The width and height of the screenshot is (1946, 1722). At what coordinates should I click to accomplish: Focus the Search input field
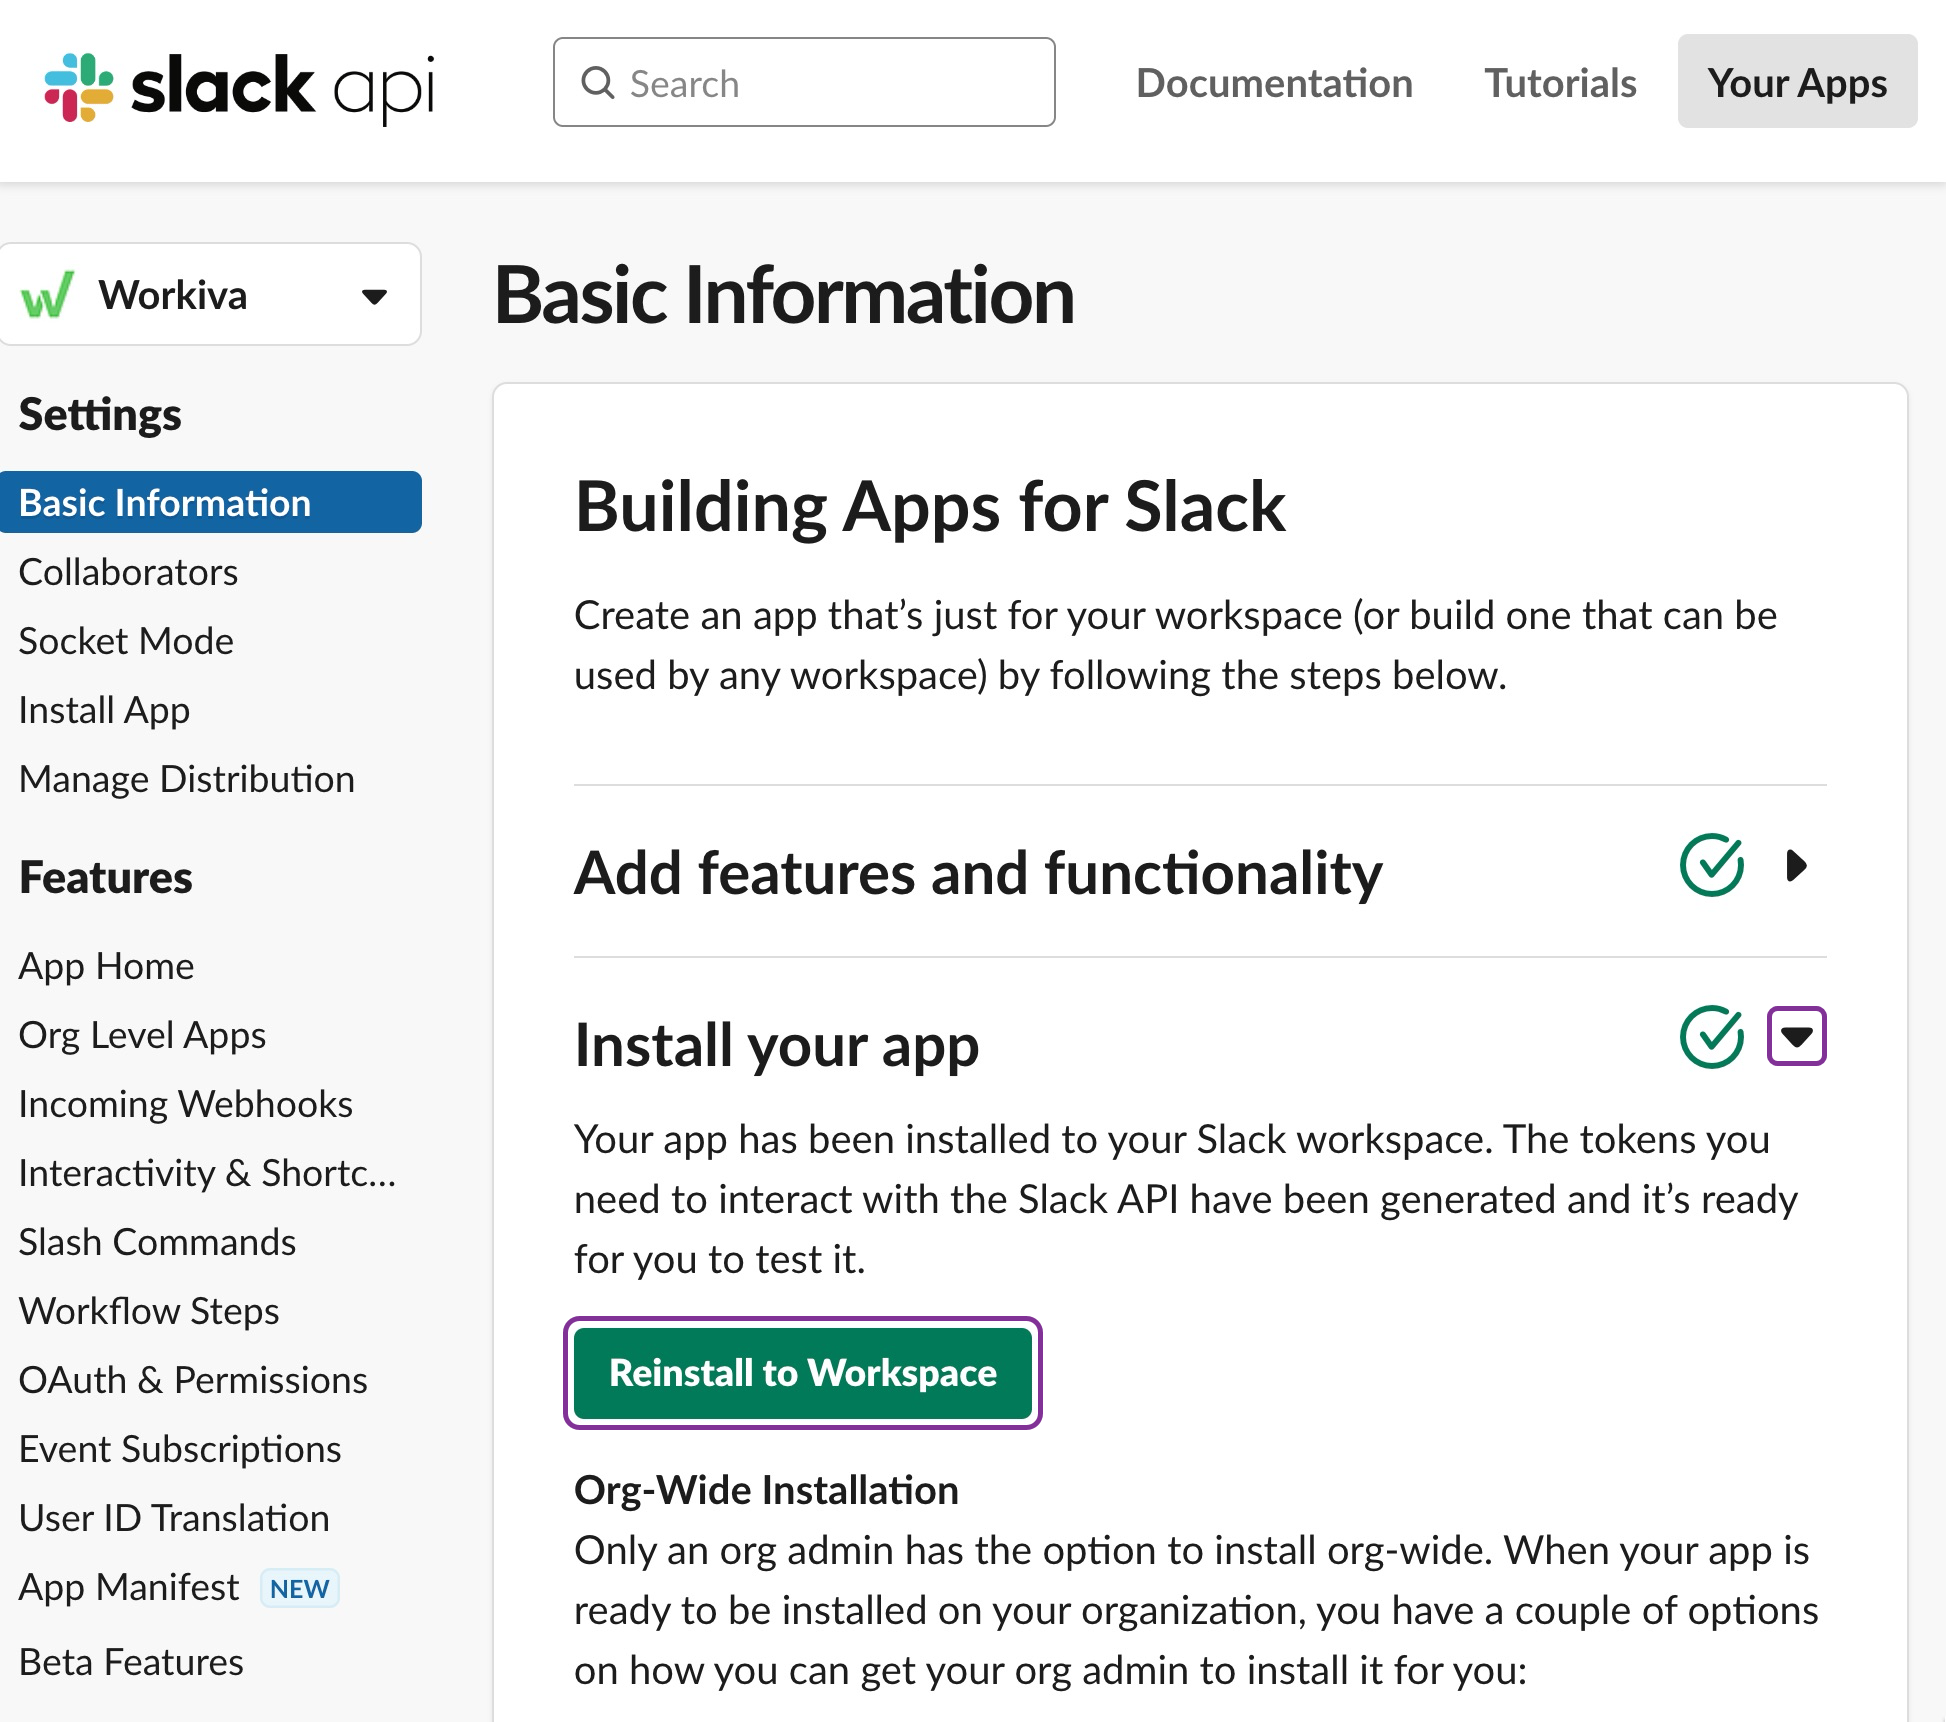click(804, 82)
